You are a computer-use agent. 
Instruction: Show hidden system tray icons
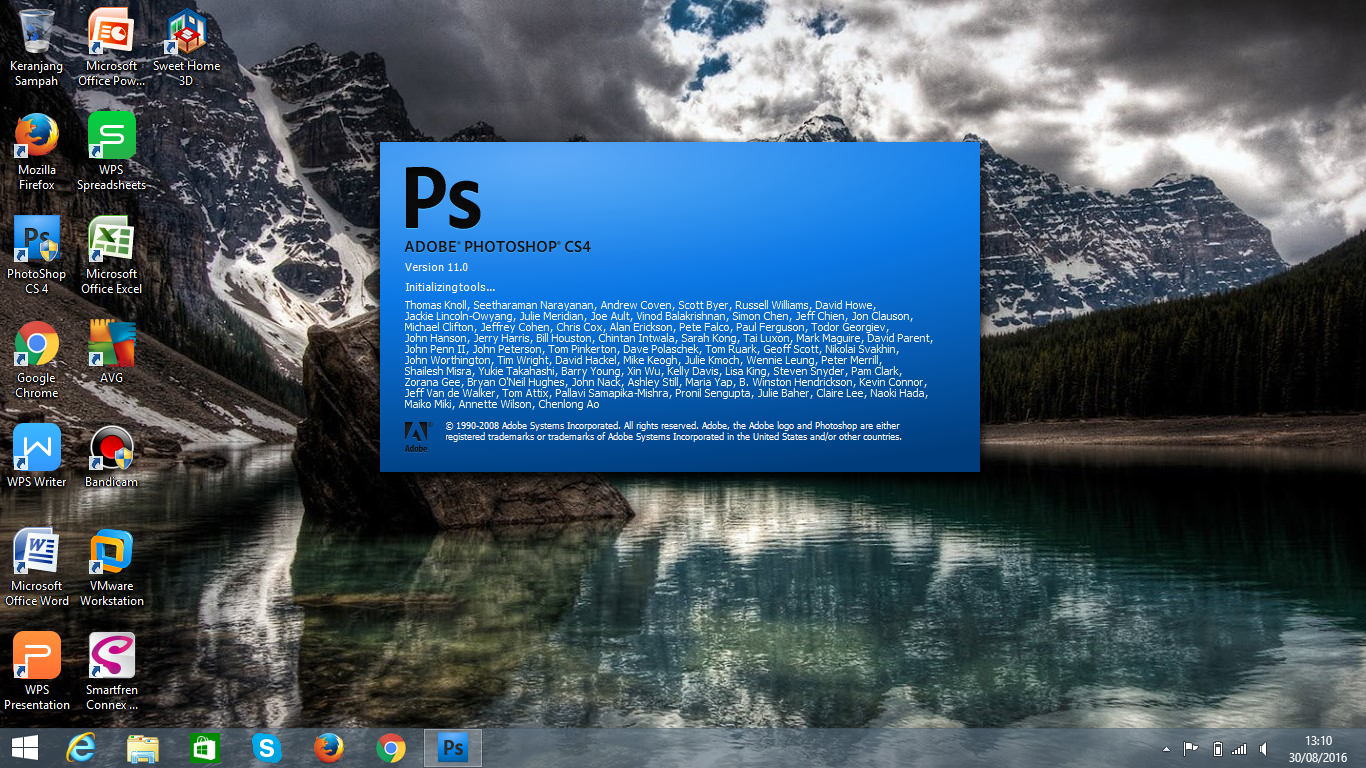click(1166, 749)
